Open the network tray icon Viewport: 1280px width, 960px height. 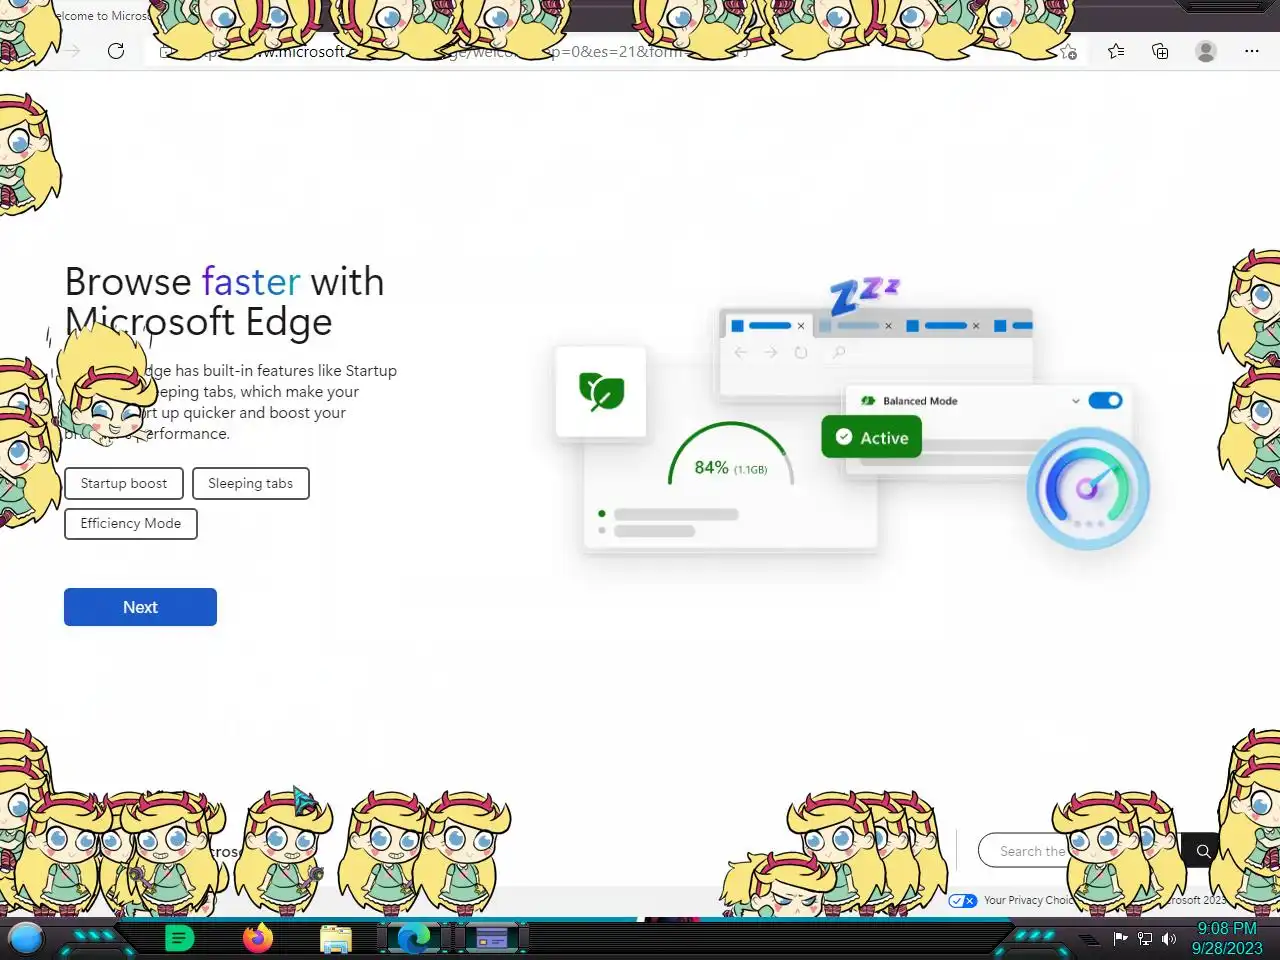(x=1145, y=938)
